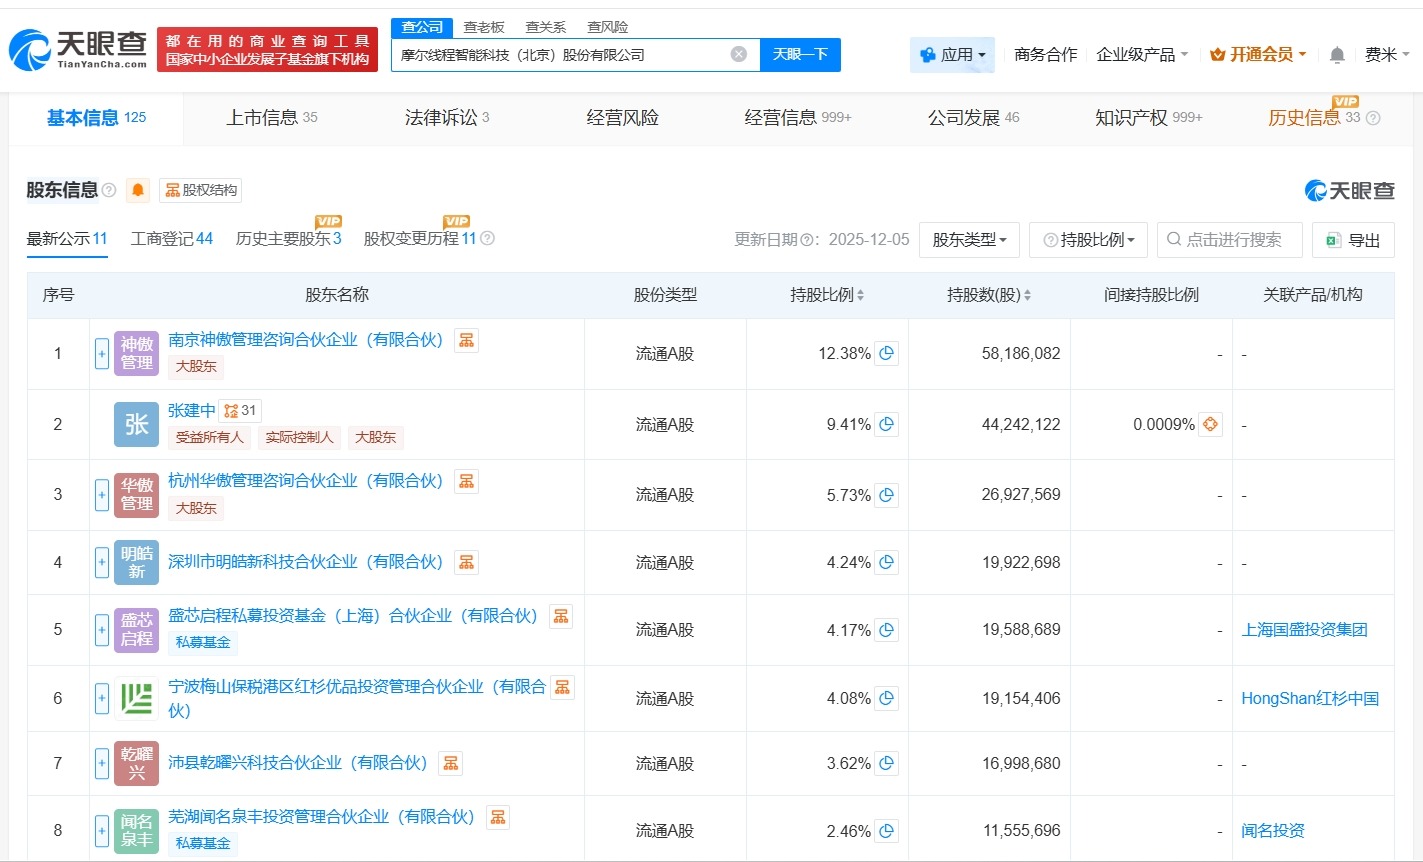The width and height of the screenshot is (1423, 862).
Task: Open the 股东类型 dropdown
Action: 968,239
